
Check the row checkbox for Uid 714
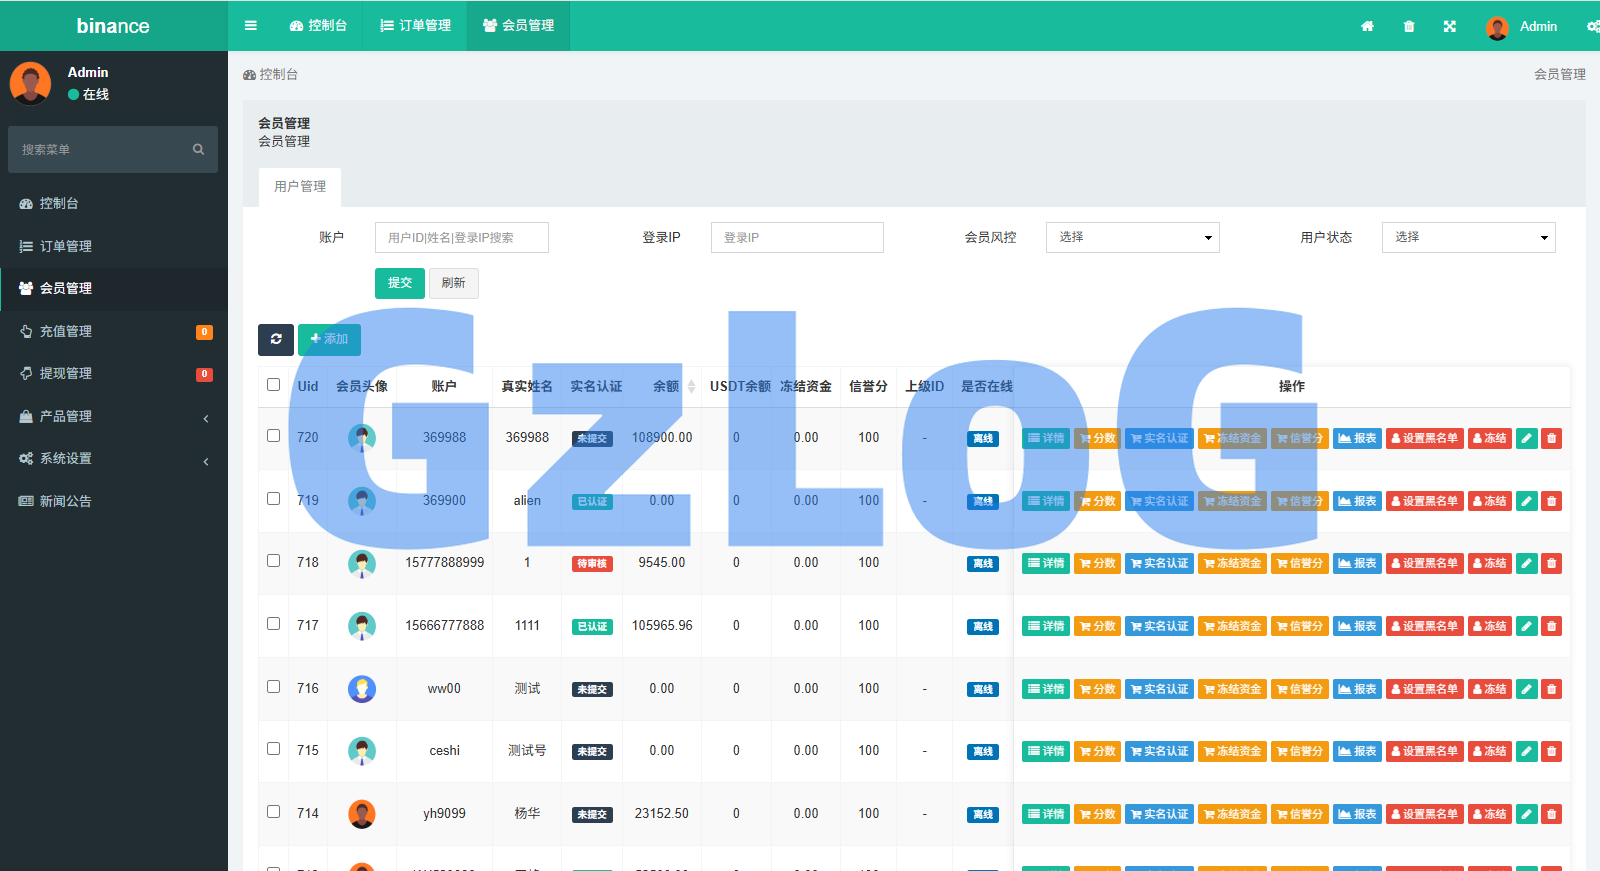pyautogui.click(x=273, y=812)
